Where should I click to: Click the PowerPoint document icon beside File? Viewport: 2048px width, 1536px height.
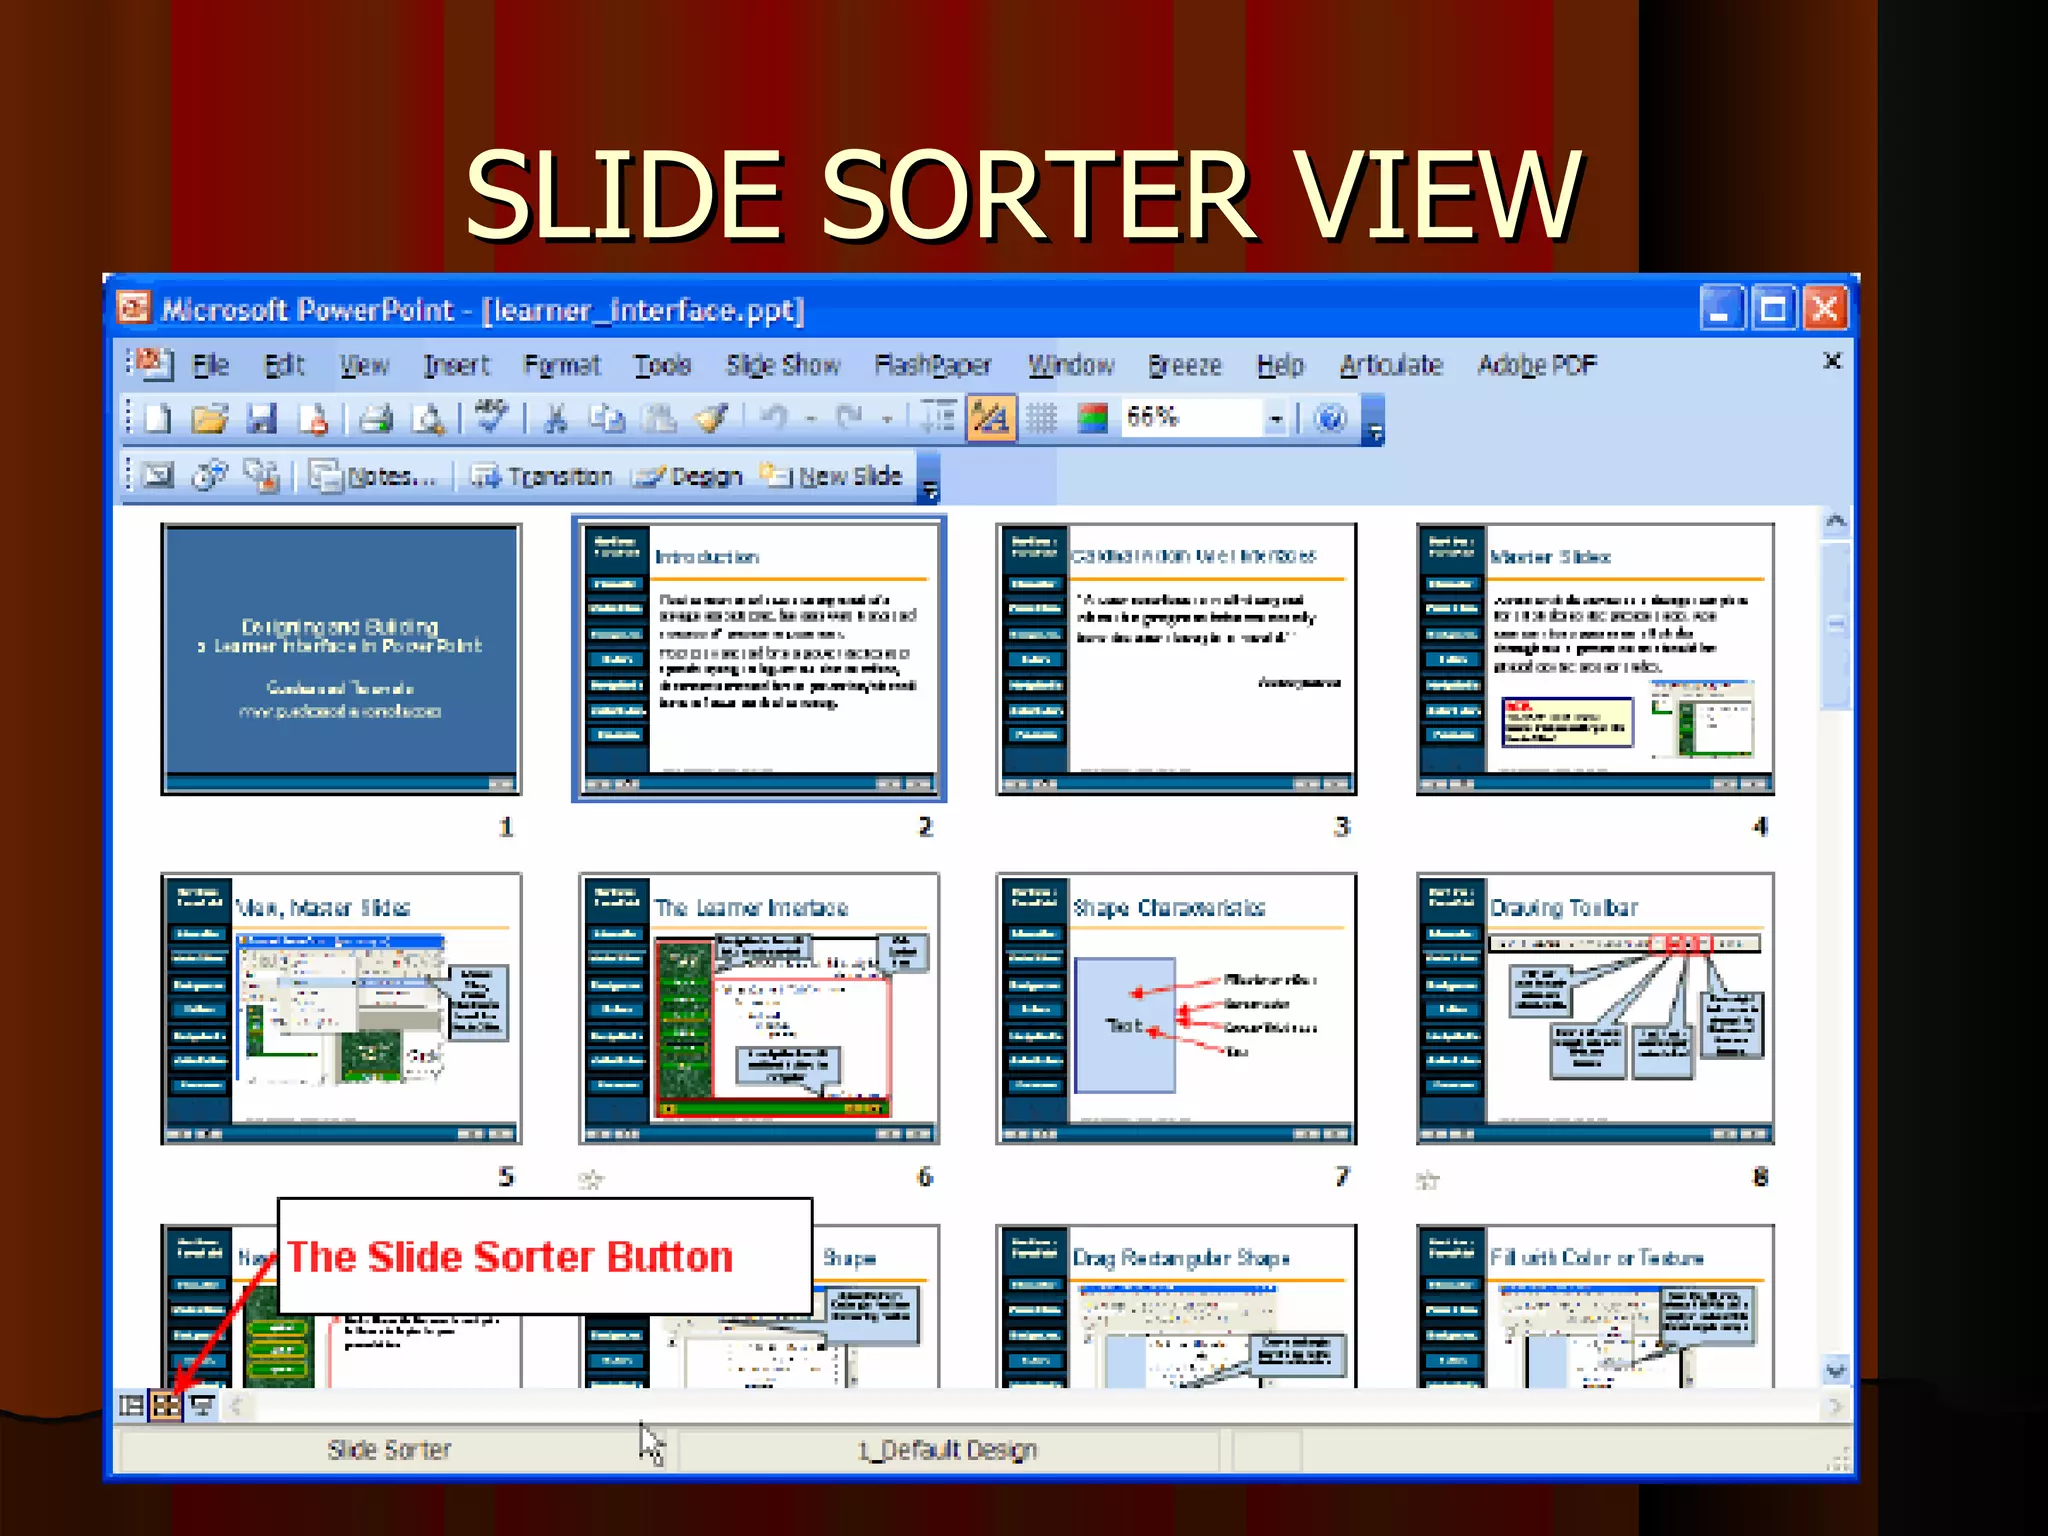click(x=153, y=363)
